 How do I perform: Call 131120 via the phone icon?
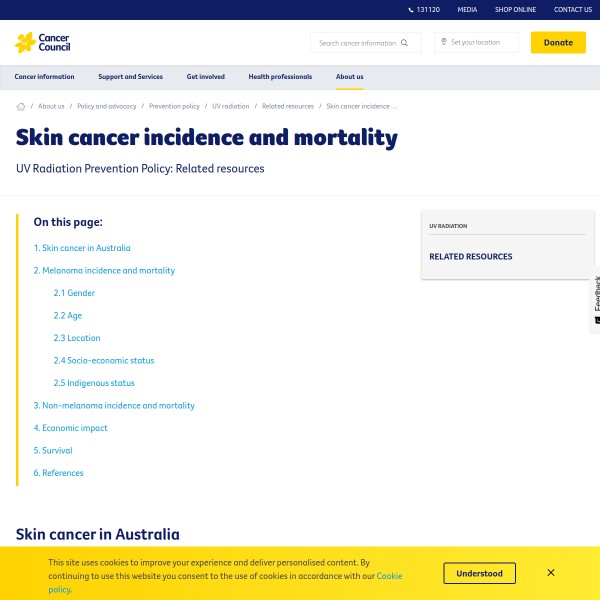(x=412, y=10)
